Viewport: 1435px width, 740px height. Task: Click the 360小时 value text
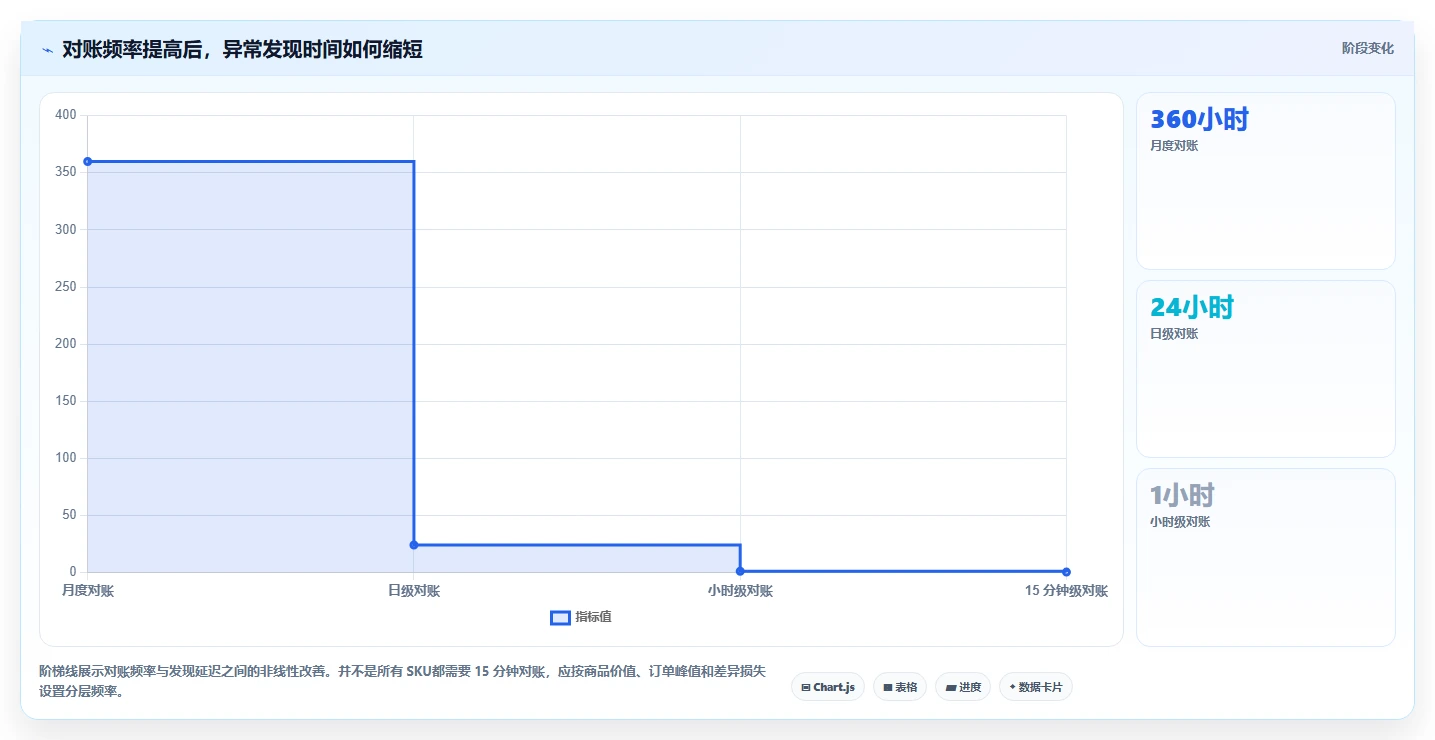pos(1199,120)
